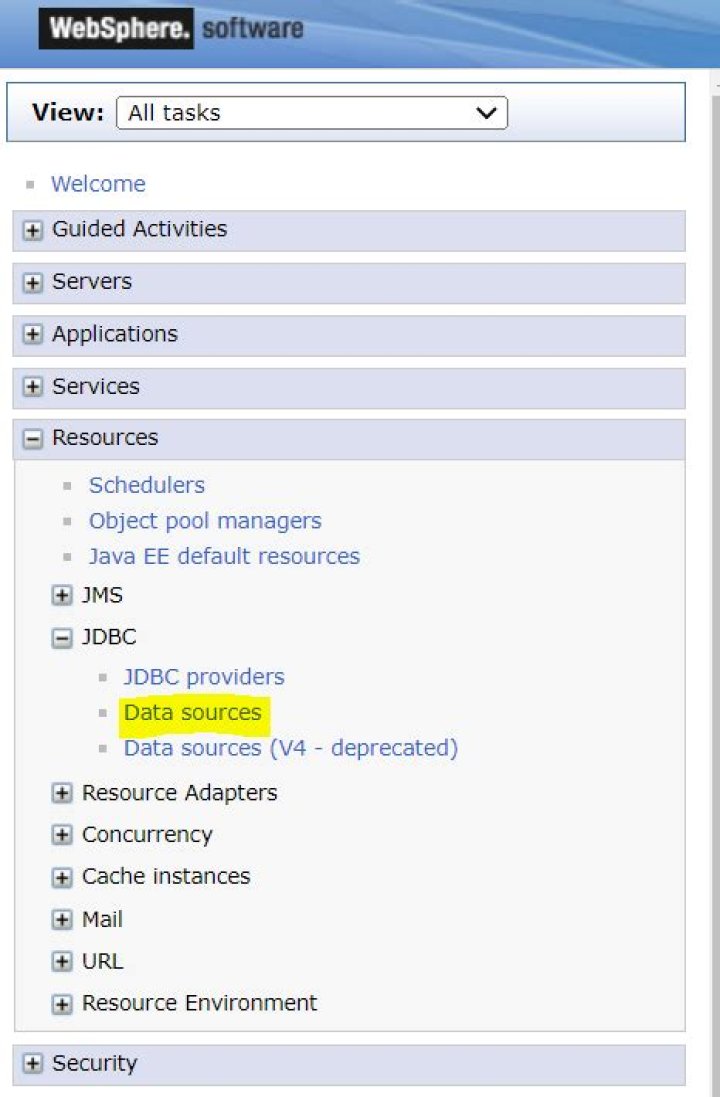Expand Resource Adapters plus icon

point(62,793)
